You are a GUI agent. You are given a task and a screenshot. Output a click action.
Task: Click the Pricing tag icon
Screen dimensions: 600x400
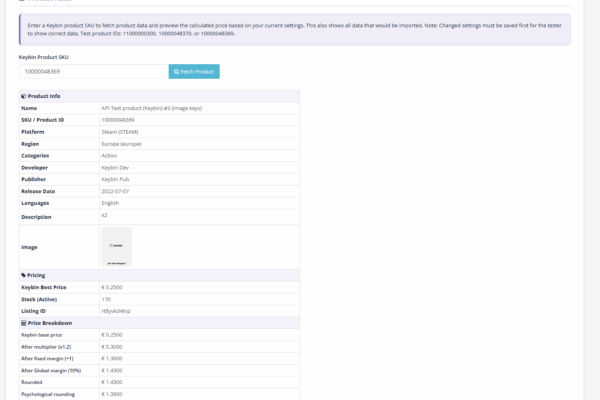pos(23,275)
